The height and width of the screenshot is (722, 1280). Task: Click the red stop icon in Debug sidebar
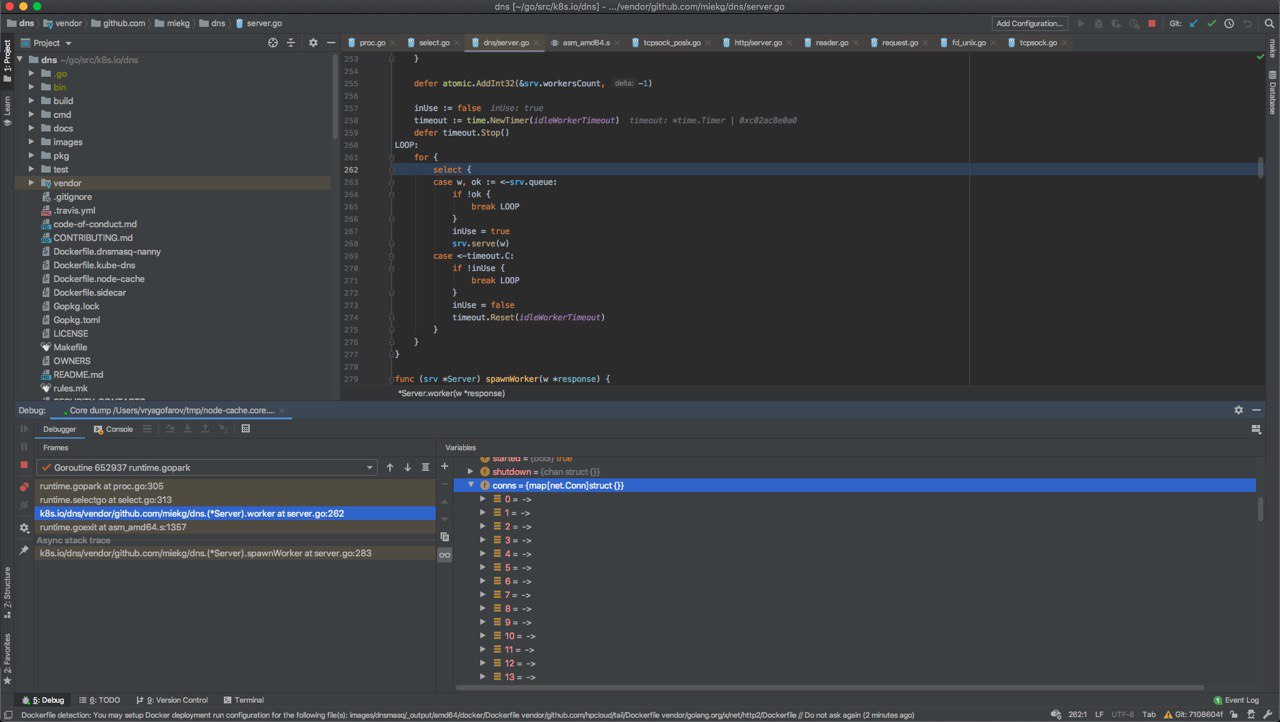(24, 465)
